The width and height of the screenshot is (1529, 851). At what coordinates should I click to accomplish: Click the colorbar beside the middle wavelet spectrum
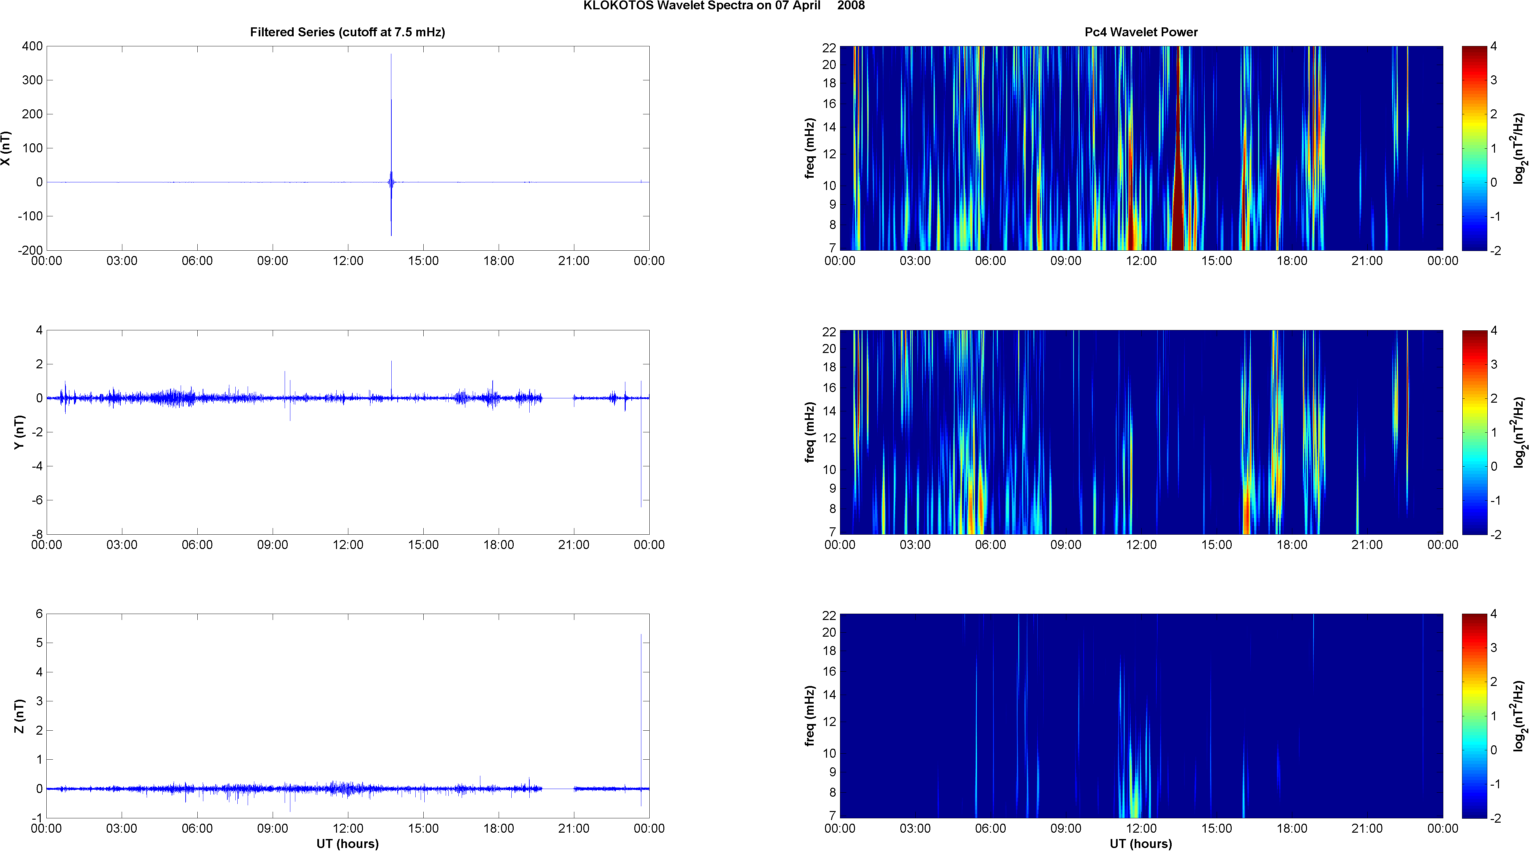point(1474,432)
